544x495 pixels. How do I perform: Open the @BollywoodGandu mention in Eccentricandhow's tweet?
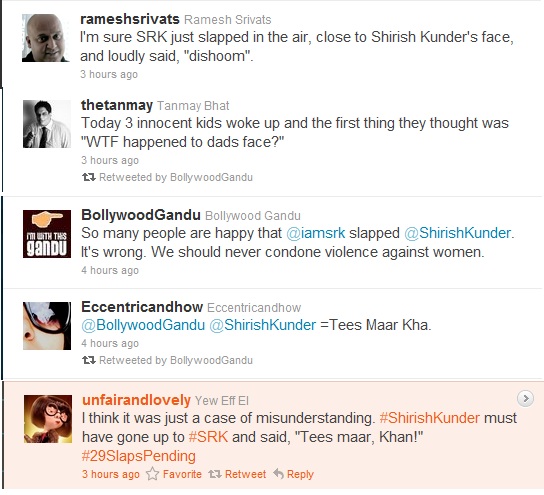pos(143,325)
